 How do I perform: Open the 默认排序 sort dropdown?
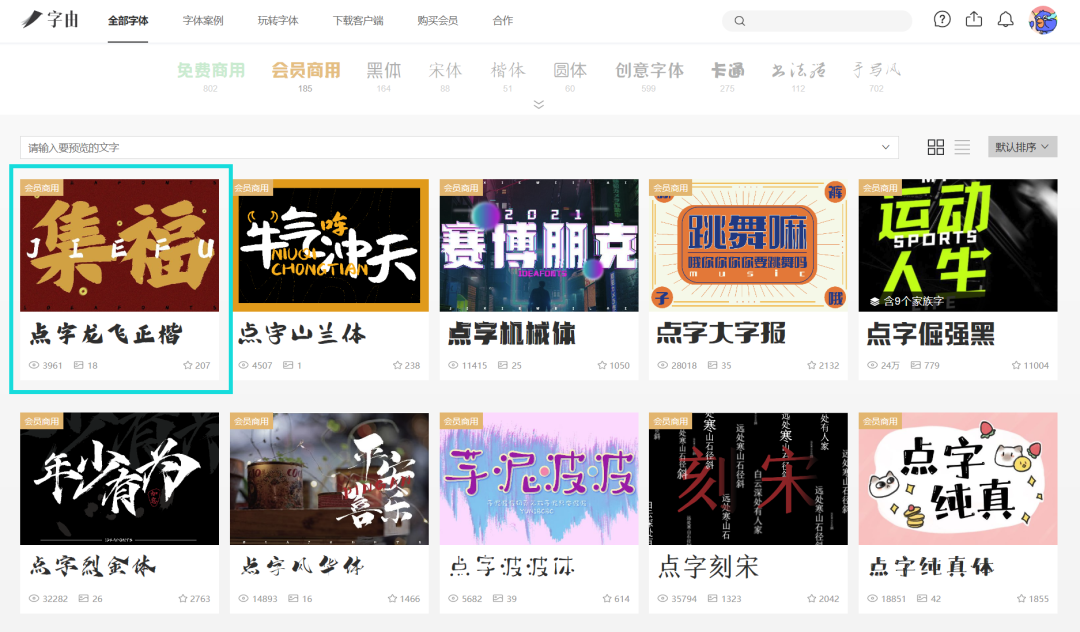(1022, 147)
